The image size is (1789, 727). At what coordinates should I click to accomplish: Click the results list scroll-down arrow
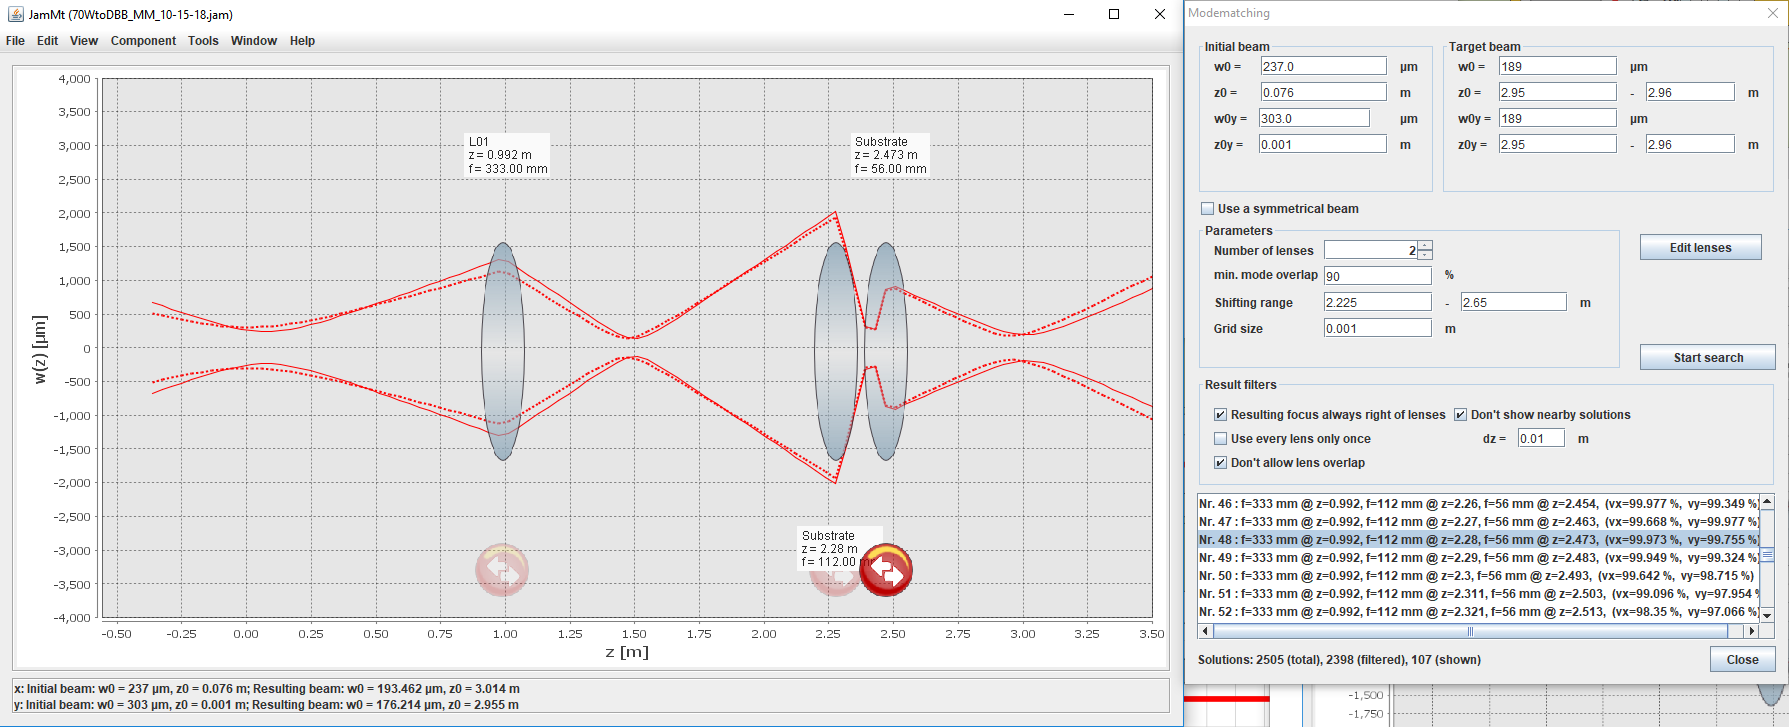1767,615
